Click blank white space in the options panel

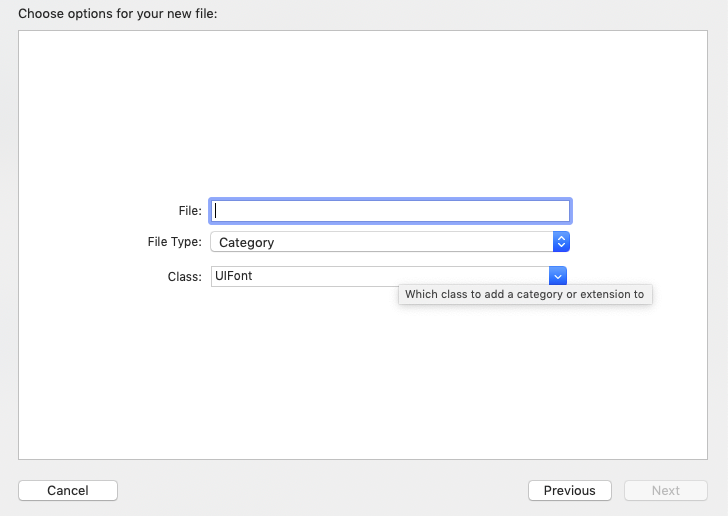(x=370, y=110)
